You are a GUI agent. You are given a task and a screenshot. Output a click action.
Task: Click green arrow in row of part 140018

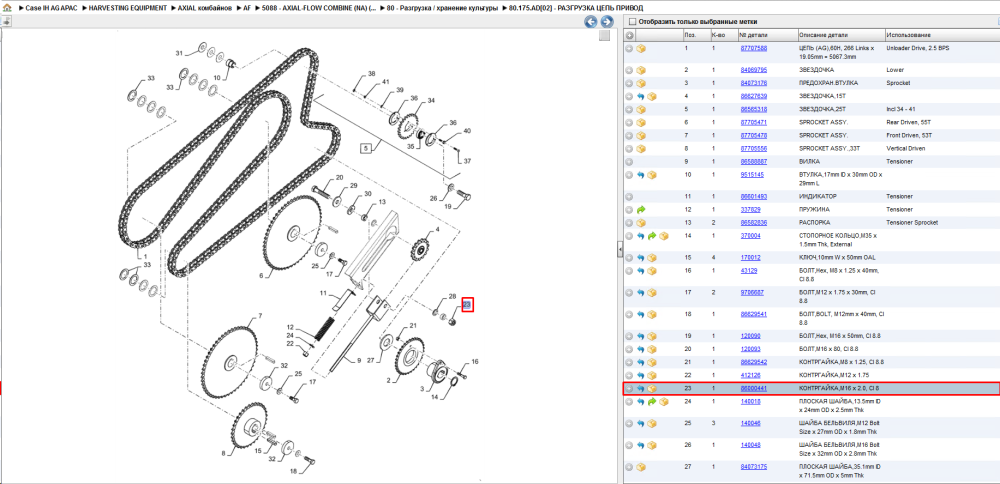pyautogui.click(x=652, y=402)
